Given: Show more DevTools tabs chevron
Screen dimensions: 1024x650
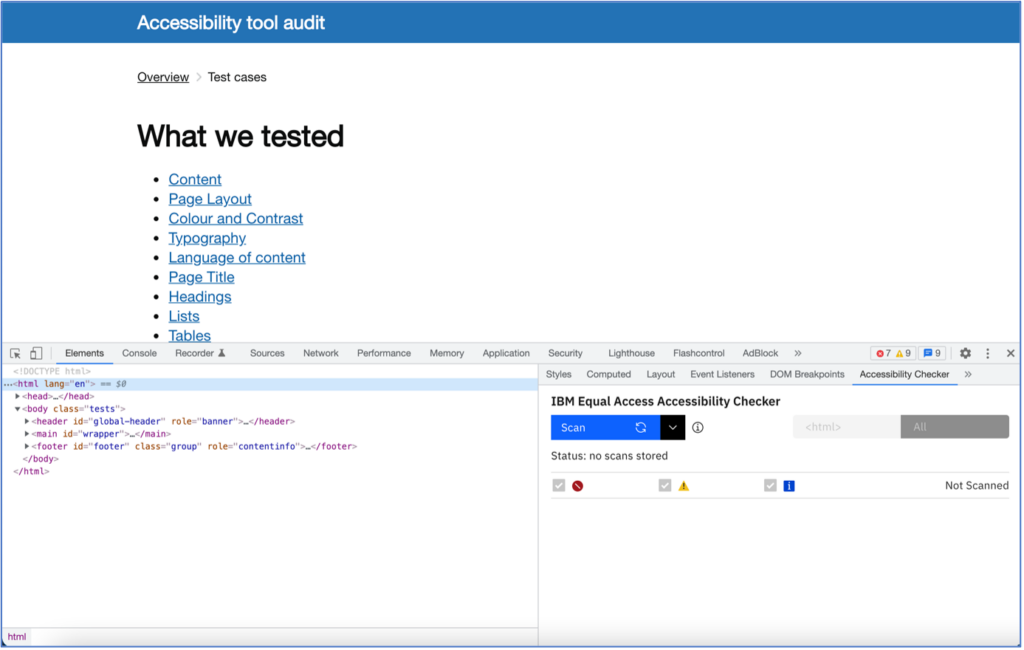Looking at the screenshot, I should (797, 353).
